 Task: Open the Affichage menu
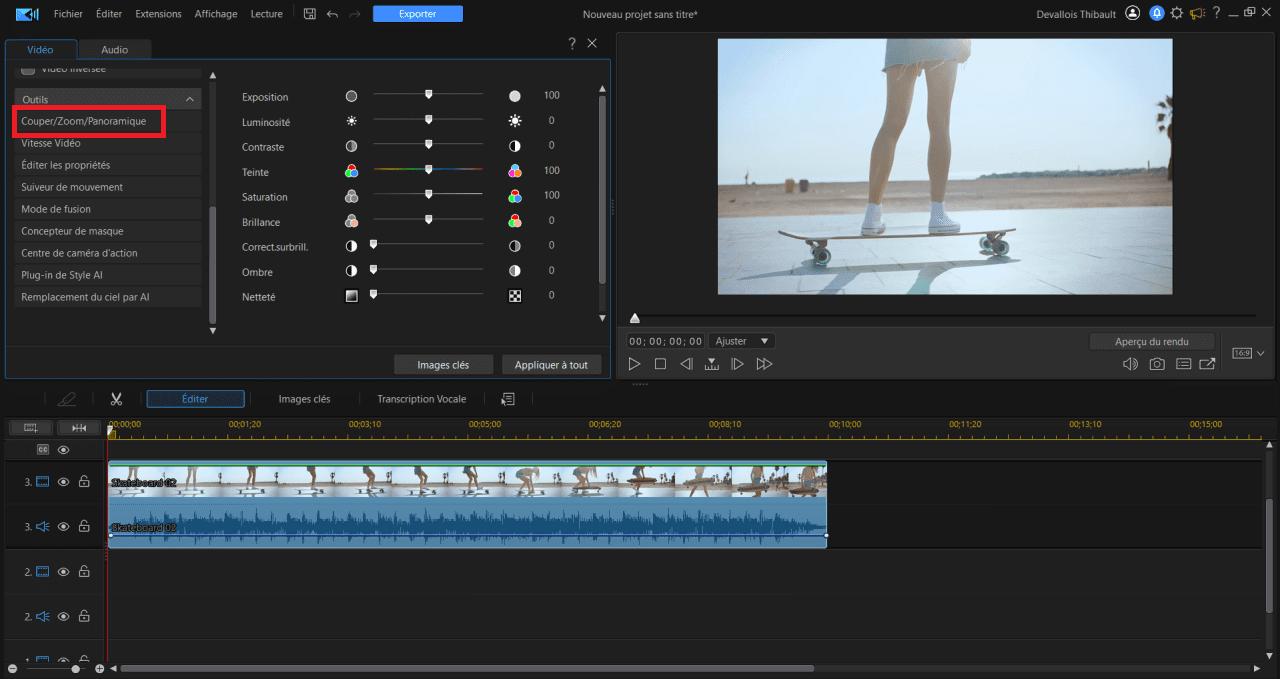(216, 14)
